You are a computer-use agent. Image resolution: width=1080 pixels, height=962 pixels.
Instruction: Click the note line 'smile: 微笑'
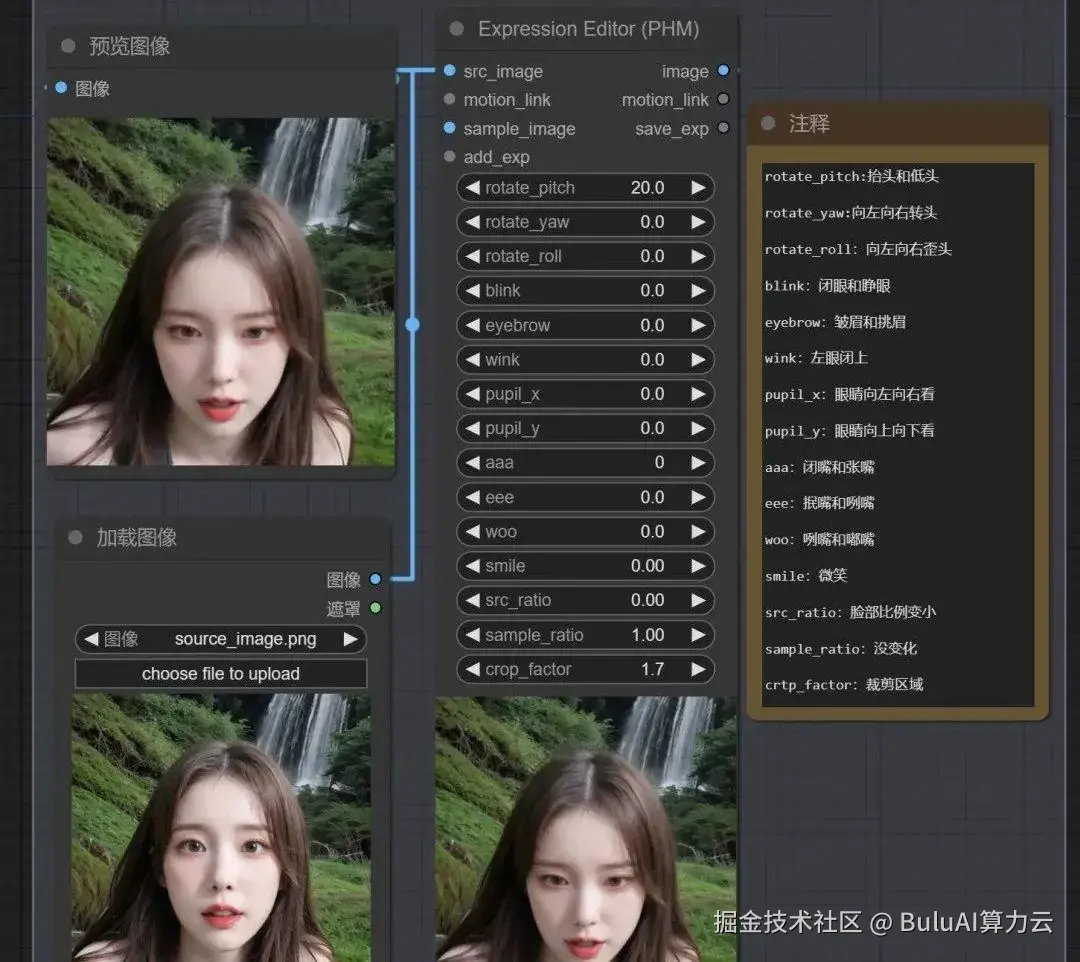point(806,576)
